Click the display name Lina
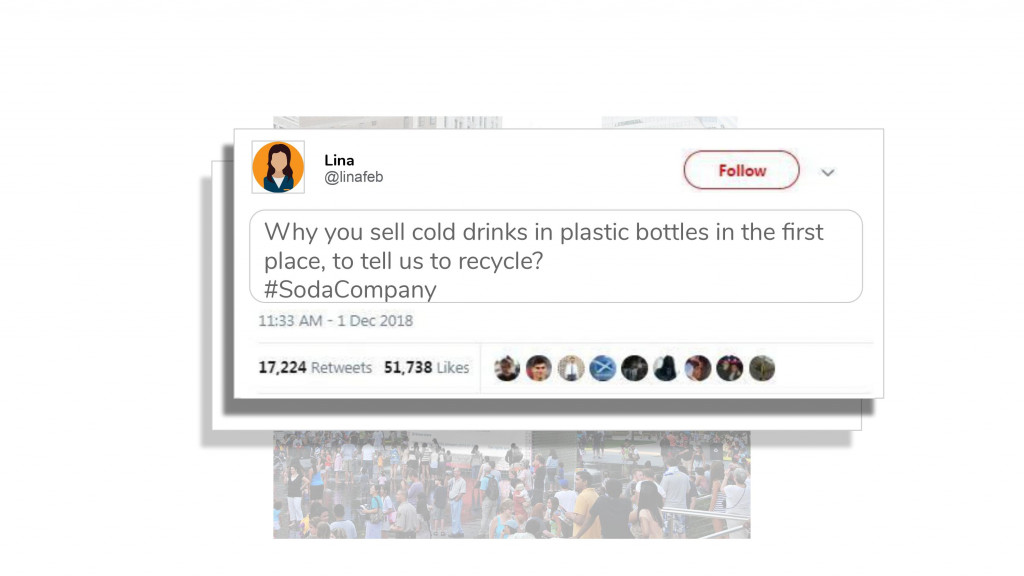1024x576 pixels. (x=339, y=160)
